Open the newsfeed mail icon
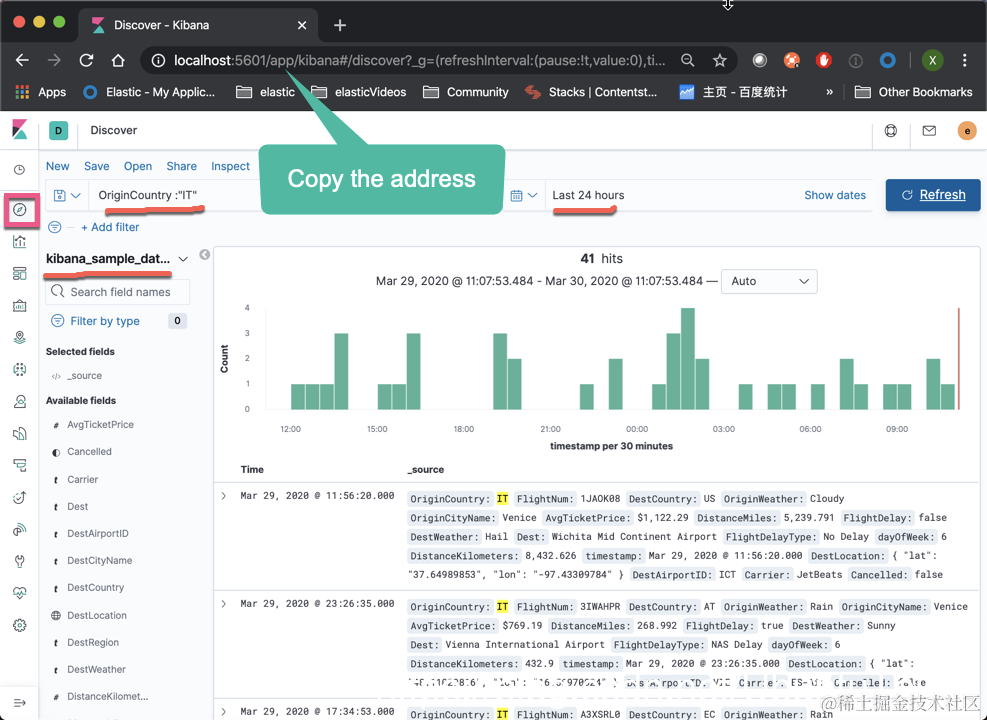The image size is (987, 720). point(929,131)
